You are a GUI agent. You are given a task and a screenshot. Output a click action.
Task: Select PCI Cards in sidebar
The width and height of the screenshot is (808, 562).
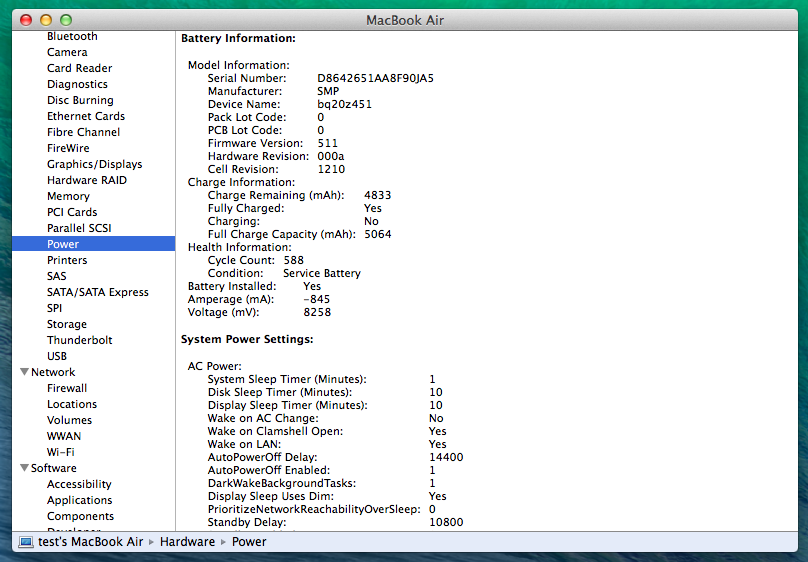(x=72, y=212)
